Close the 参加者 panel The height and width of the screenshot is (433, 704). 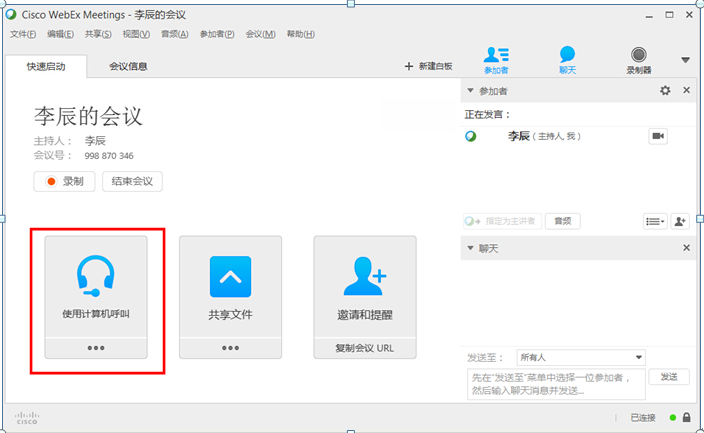(x=686, y=90)
